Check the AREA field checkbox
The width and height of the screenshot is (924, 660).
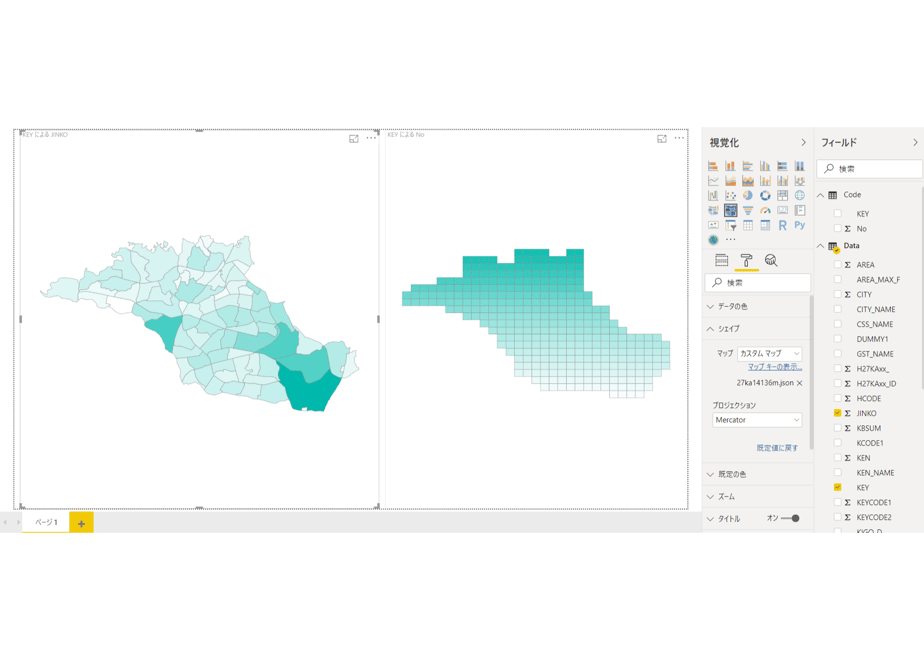click(837, 265)
